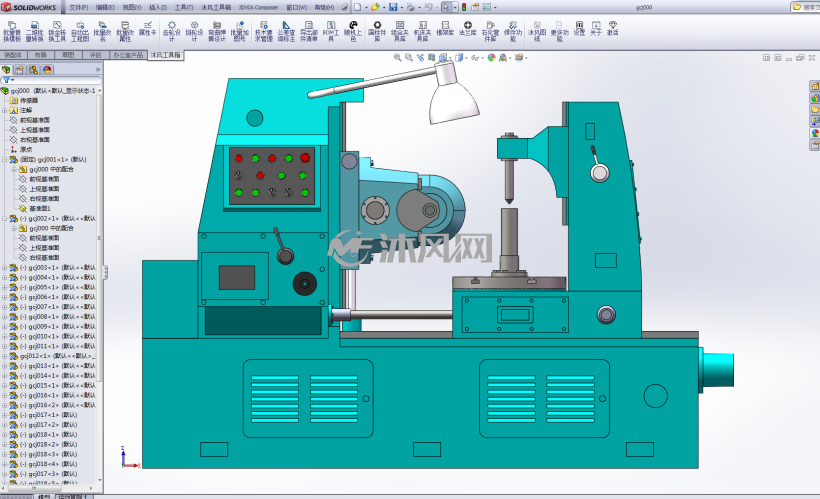Open the 文件(F) menu

(x=78, y=7)
